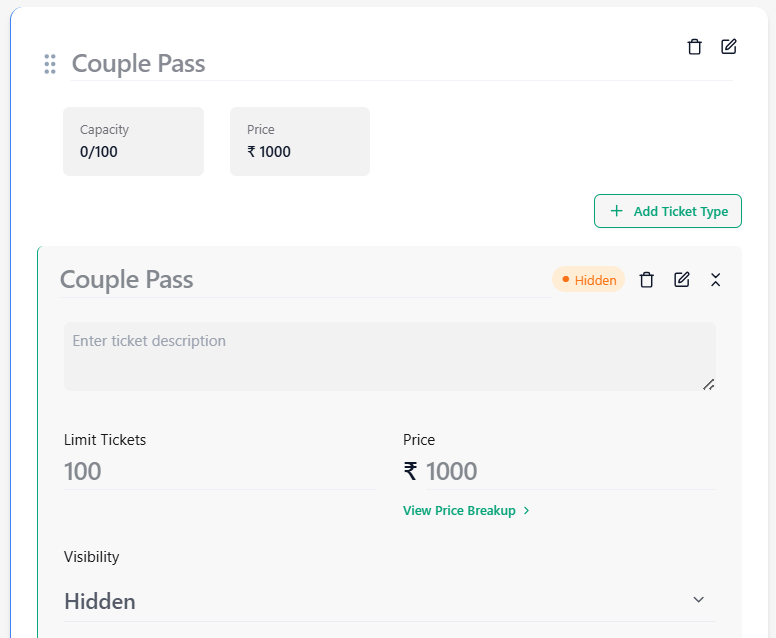Add Ticket Type button
This screenshot has height=638, width=776.
click(x=668, y=211)
